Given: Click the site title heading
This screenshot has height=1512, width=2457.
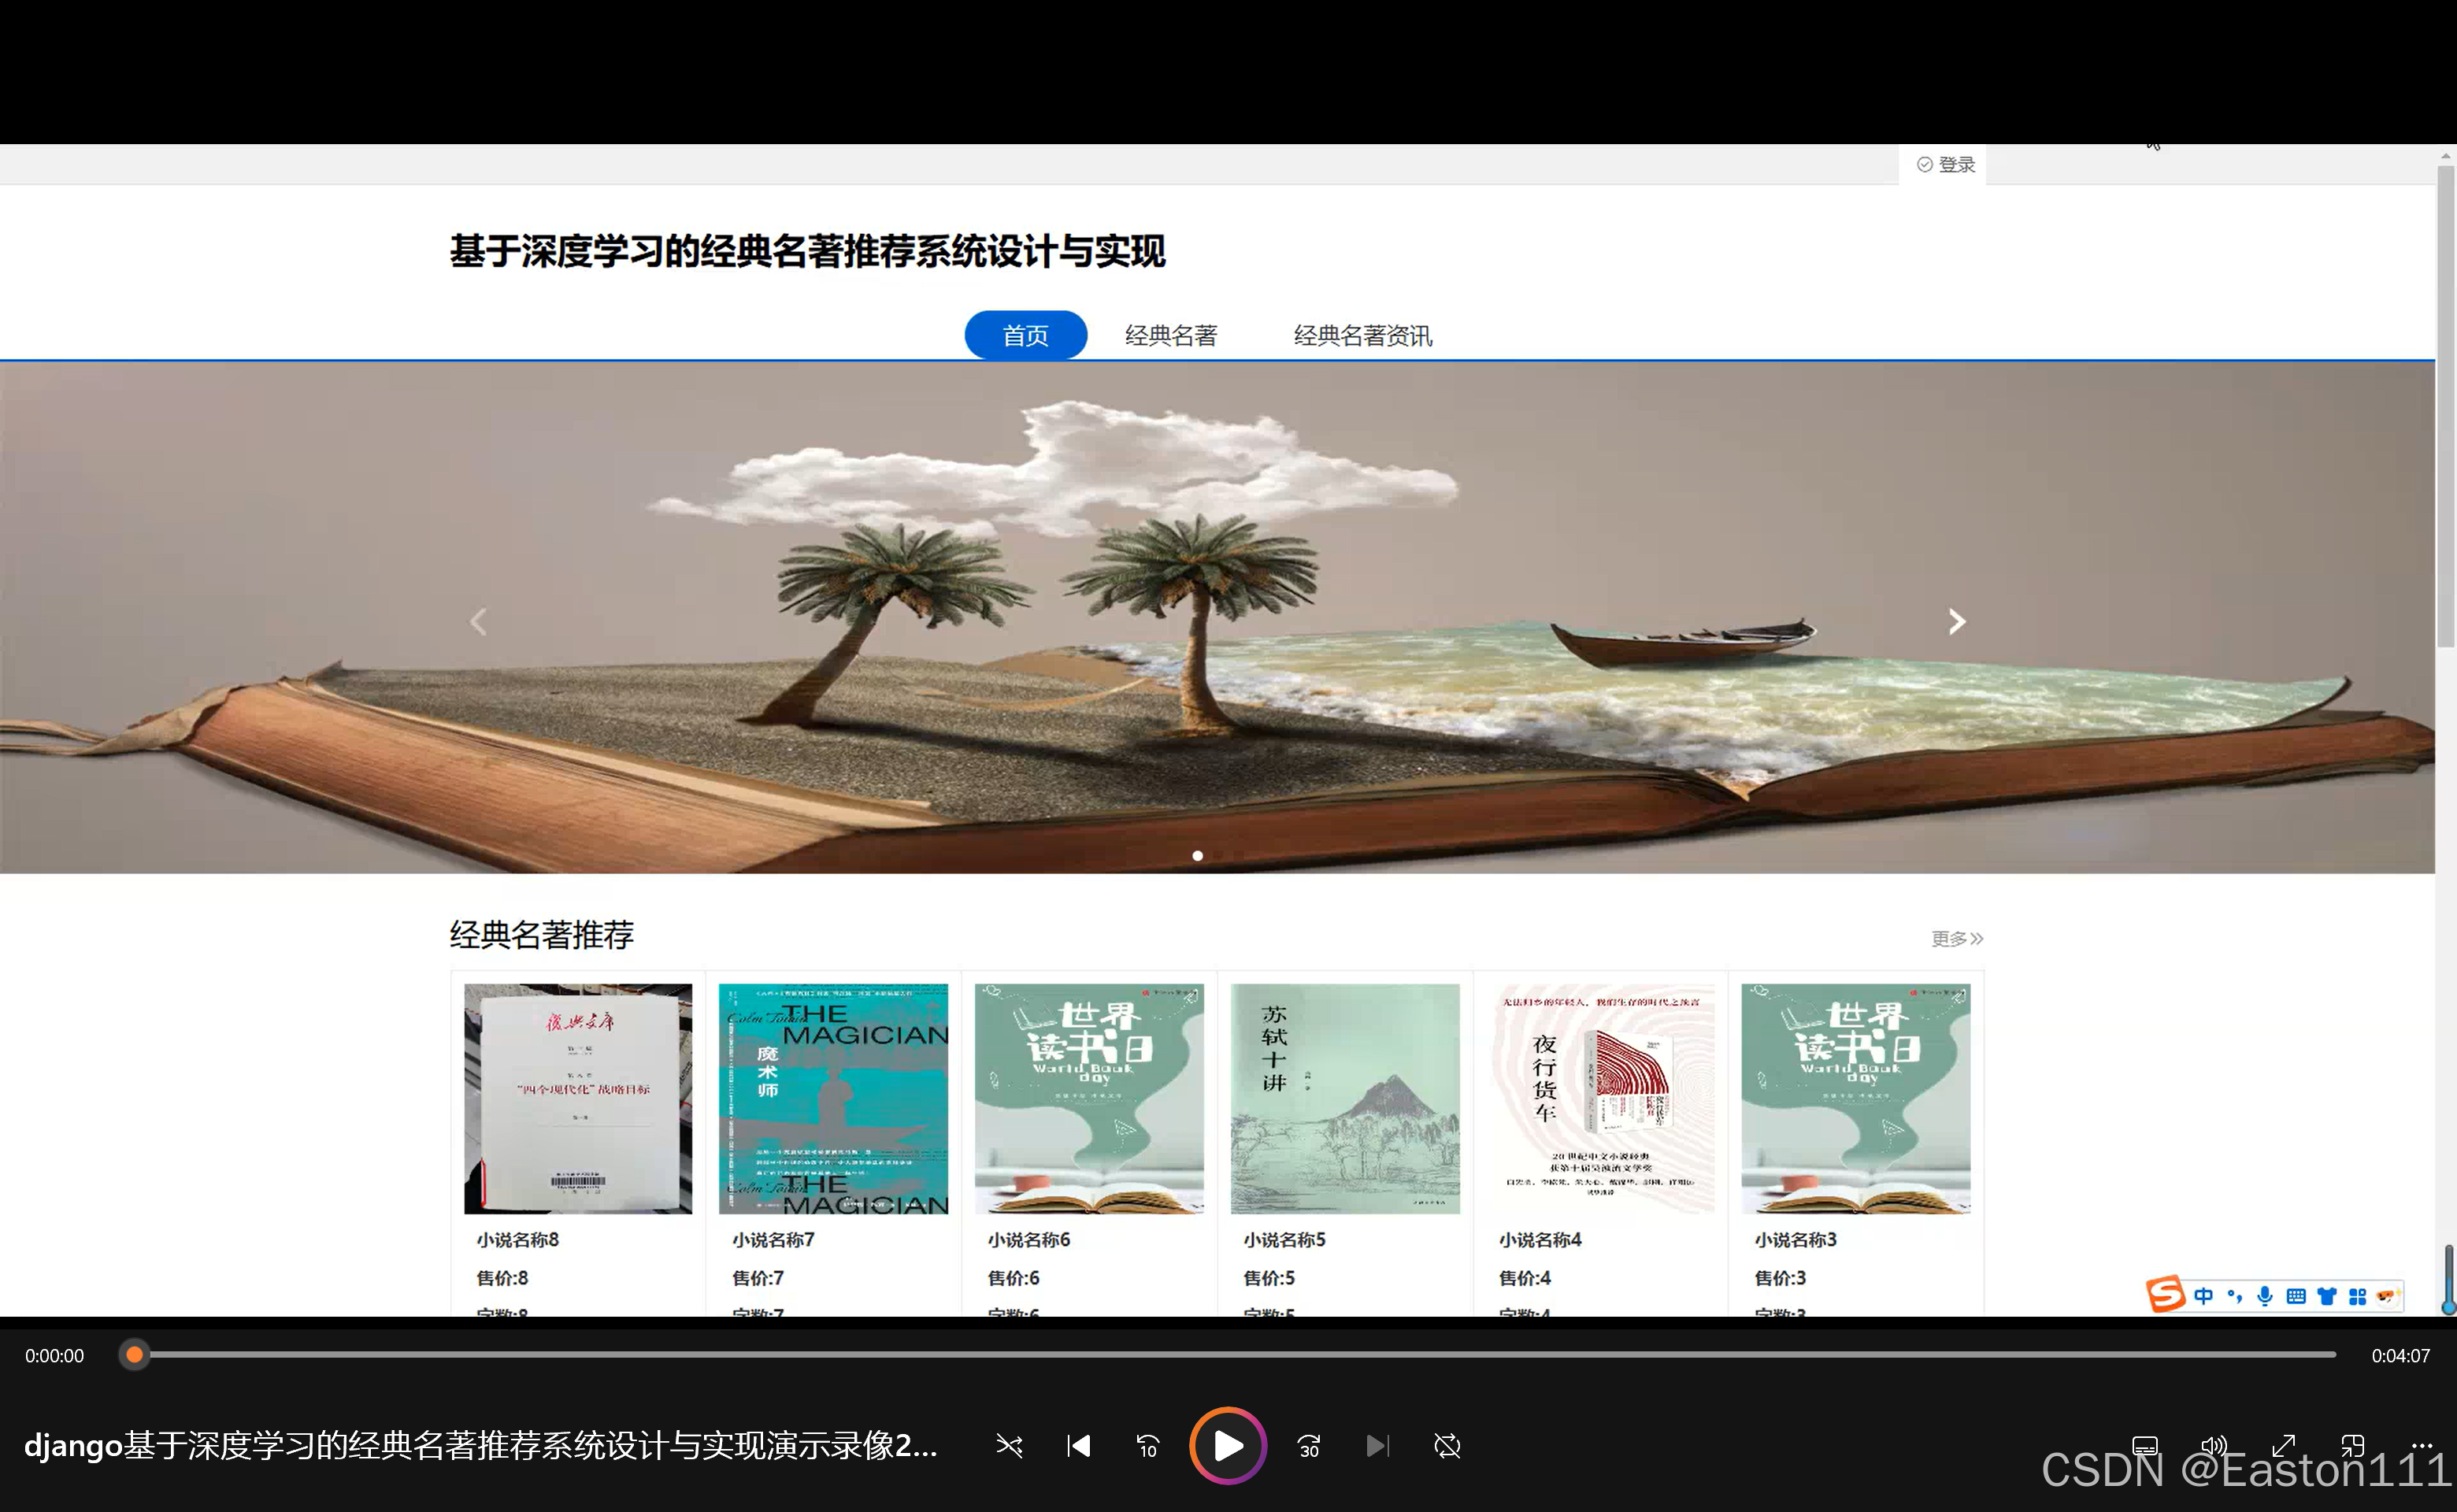Looking at the screenshot, I should 808,251.
